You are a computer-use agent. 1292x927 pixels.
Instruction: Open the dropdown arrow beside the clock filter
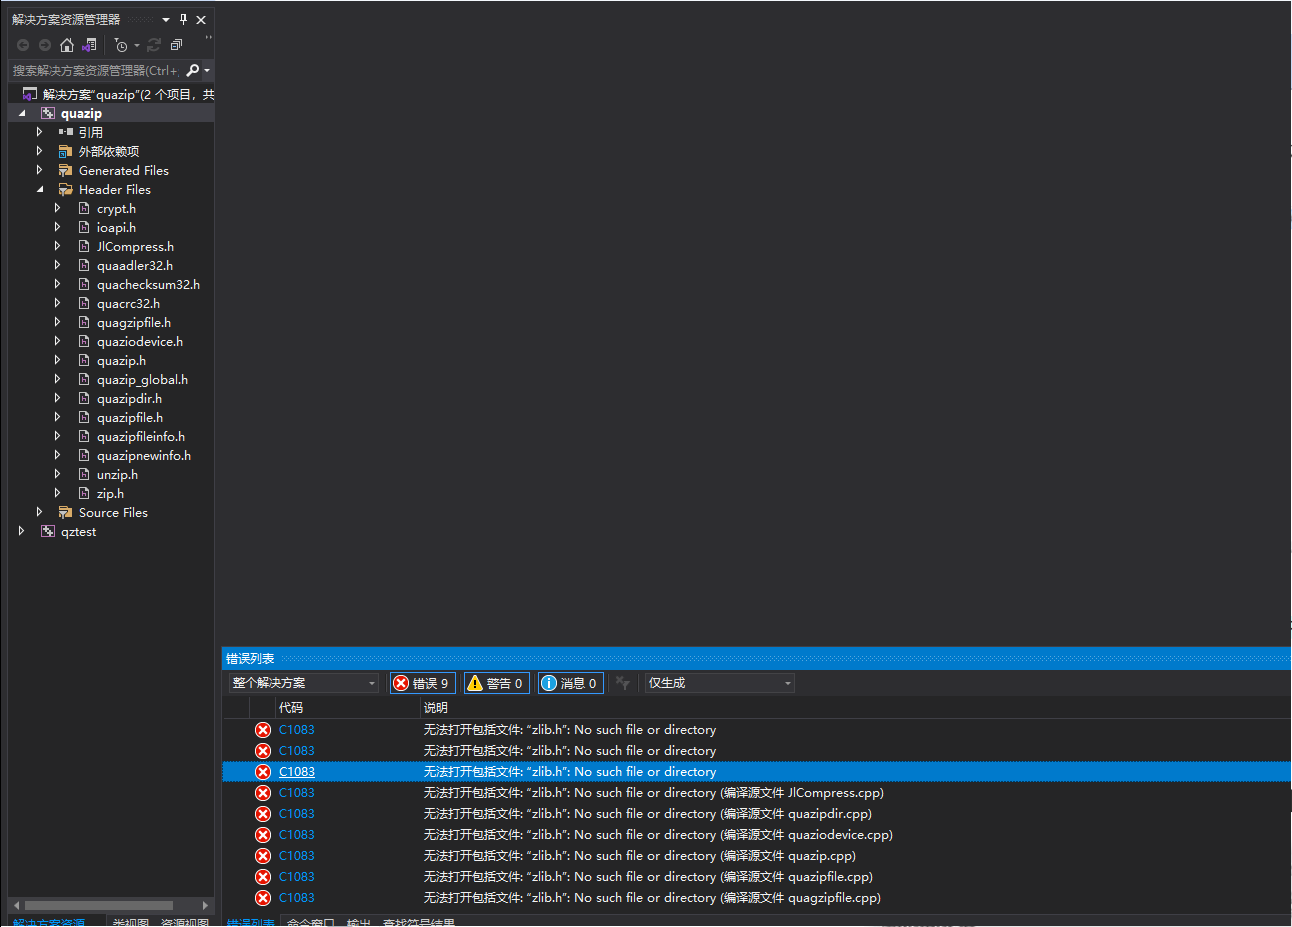coord(137,45)
